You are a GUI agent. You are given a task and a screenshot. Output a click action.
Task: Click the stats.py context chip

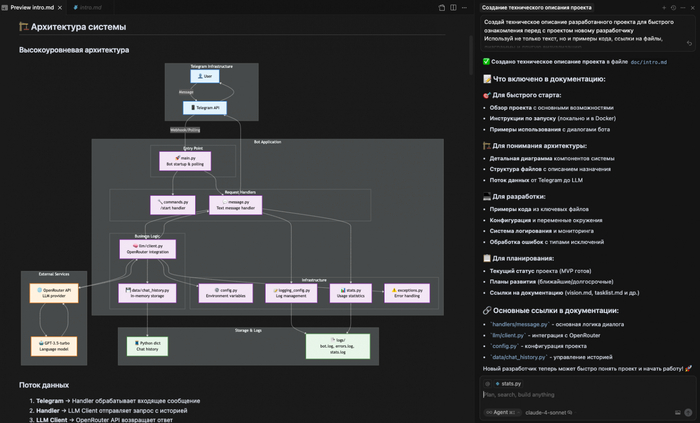tap(508, 383)
